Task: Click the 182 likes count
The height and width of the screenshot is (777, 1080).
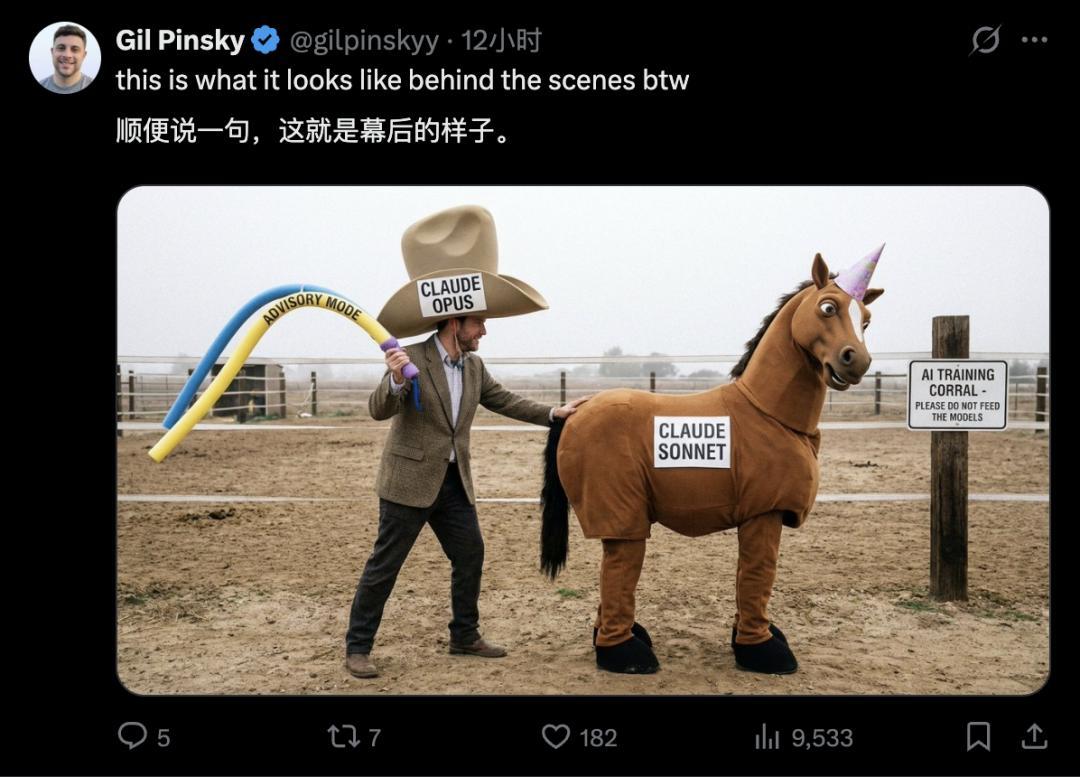Action: click(598, 738)
